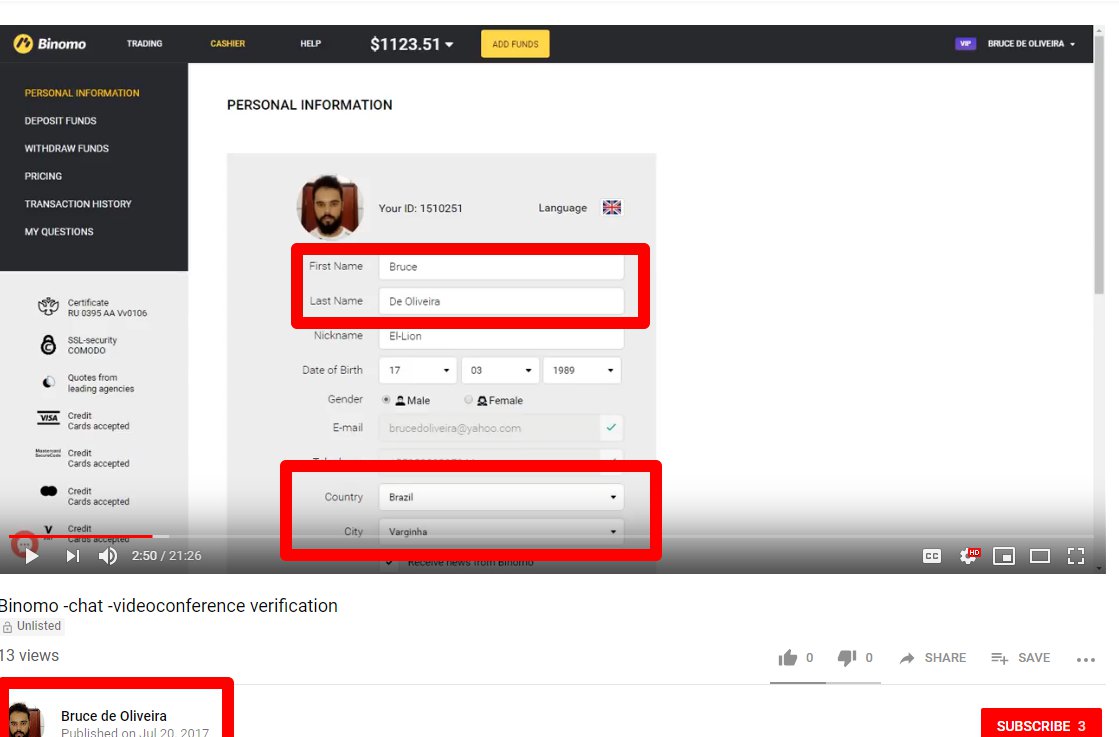Click the SSL-security COMODO lock icon
This screenshot has height=737, width=1119.
[48, 345]
